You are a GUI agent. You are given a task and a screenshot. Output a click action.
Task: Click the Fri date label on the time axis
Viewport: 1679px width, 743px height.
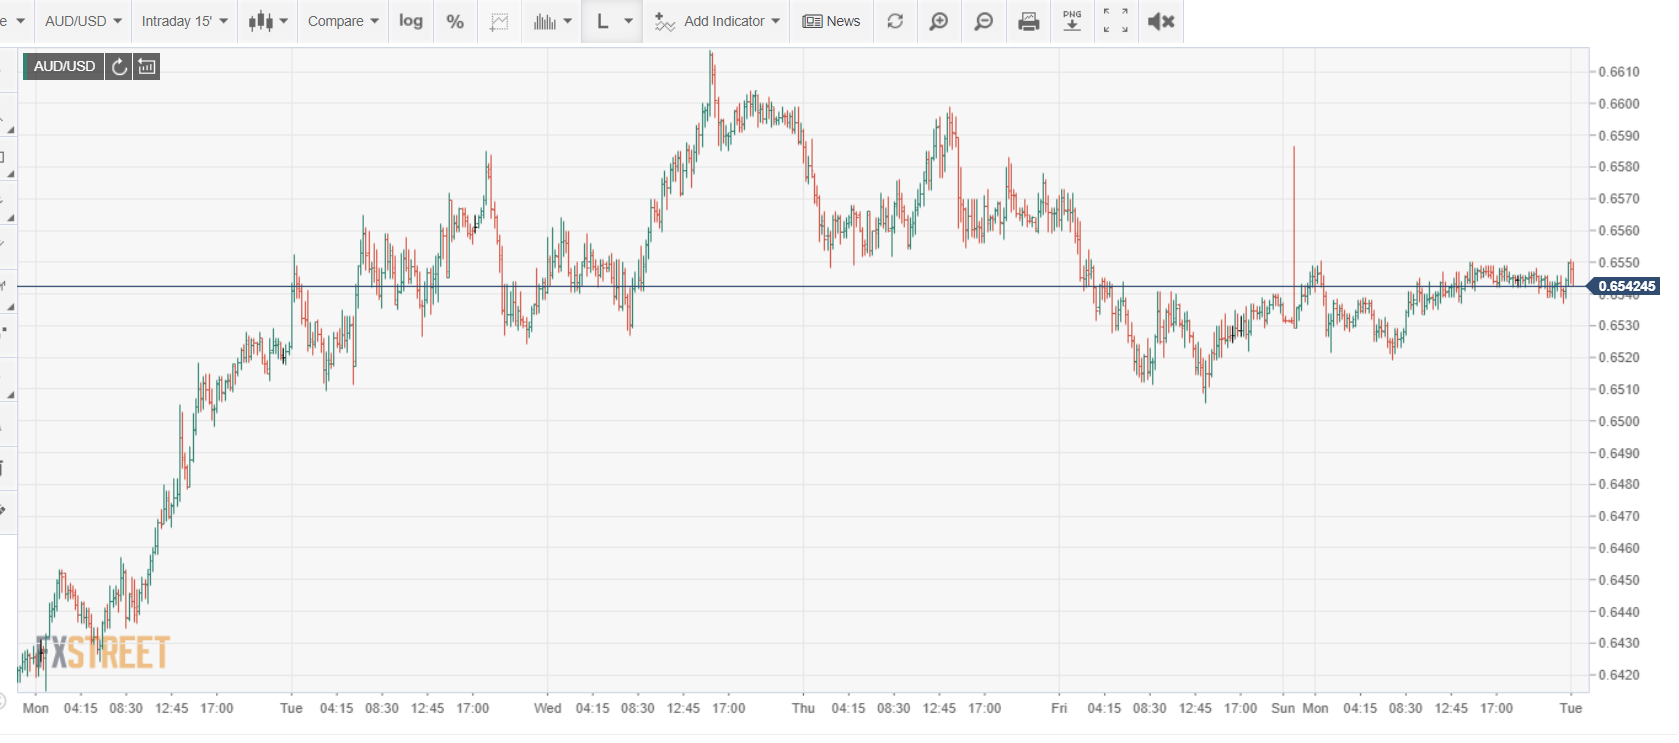tap(1059, 708)
